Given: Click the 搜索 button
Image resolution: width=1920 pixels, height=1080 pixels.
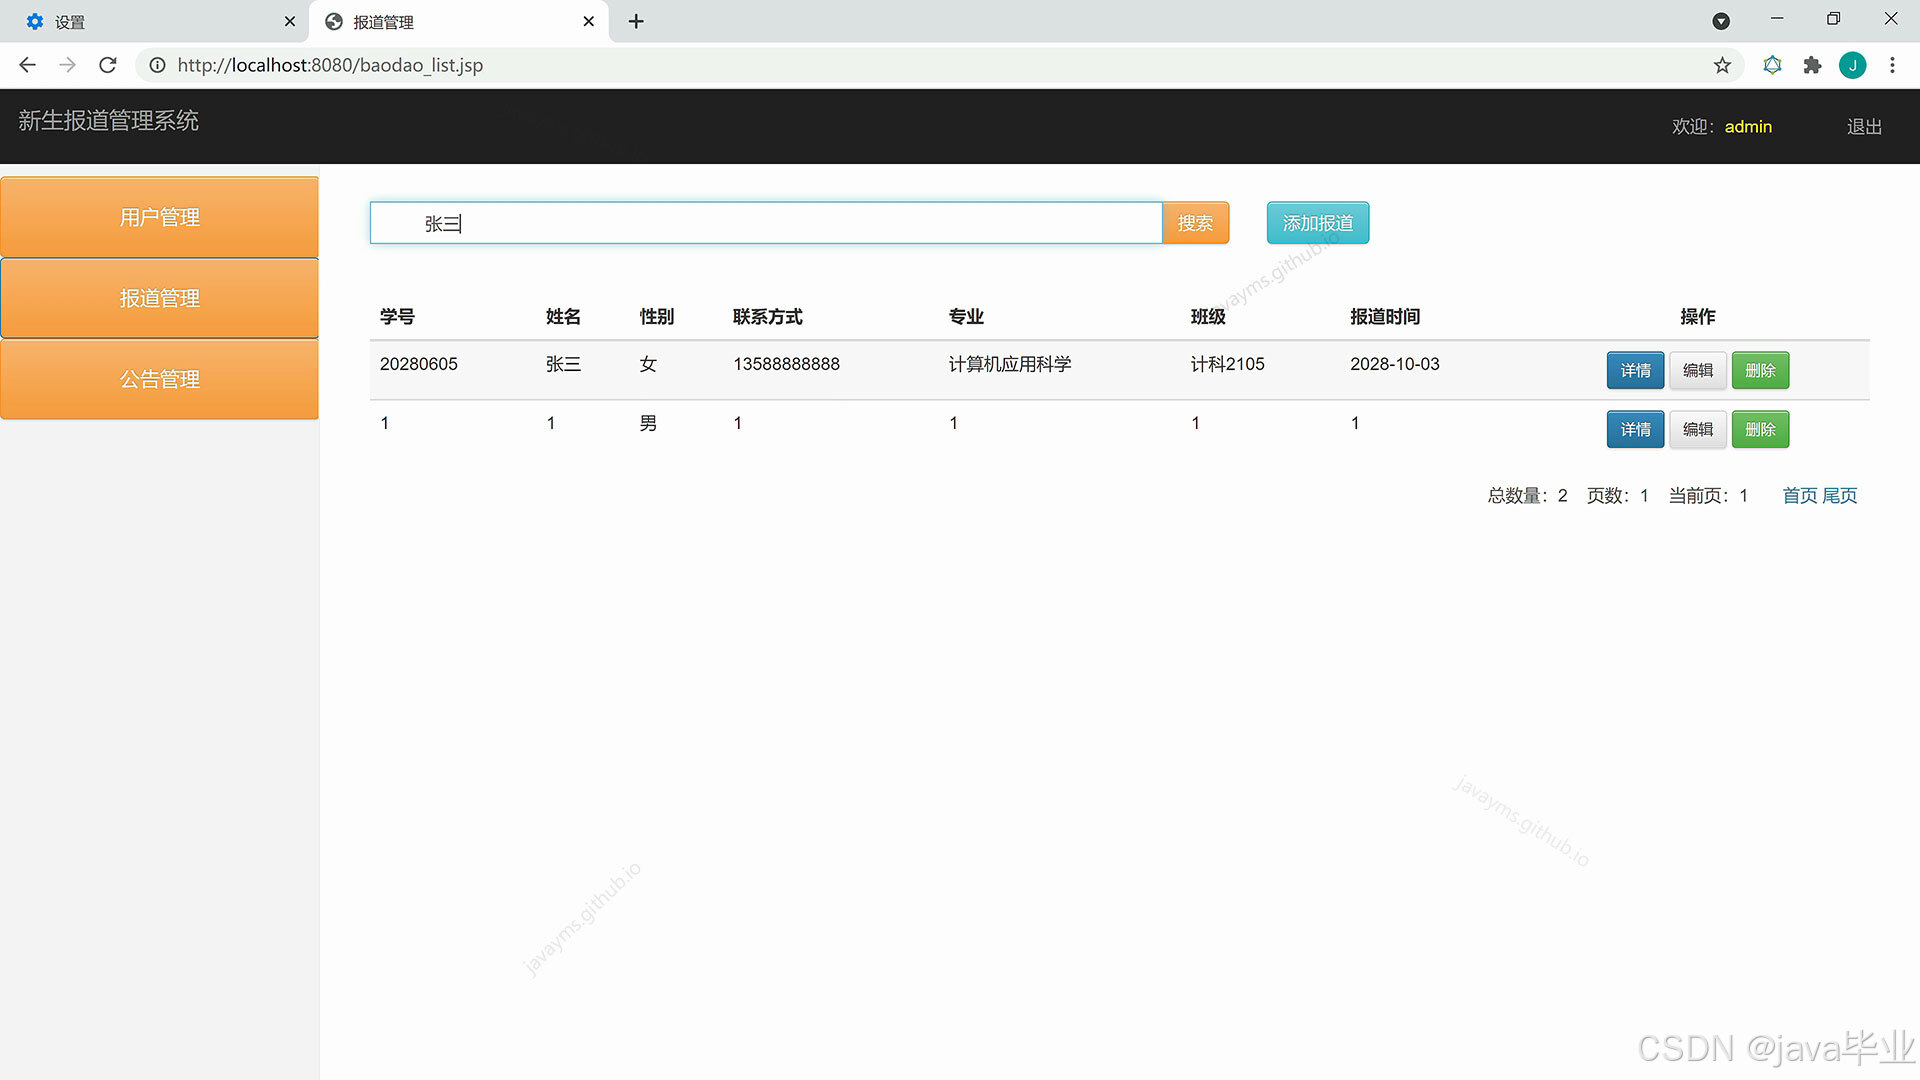Looking at the screenshot, I should [x=1195, y=223].
